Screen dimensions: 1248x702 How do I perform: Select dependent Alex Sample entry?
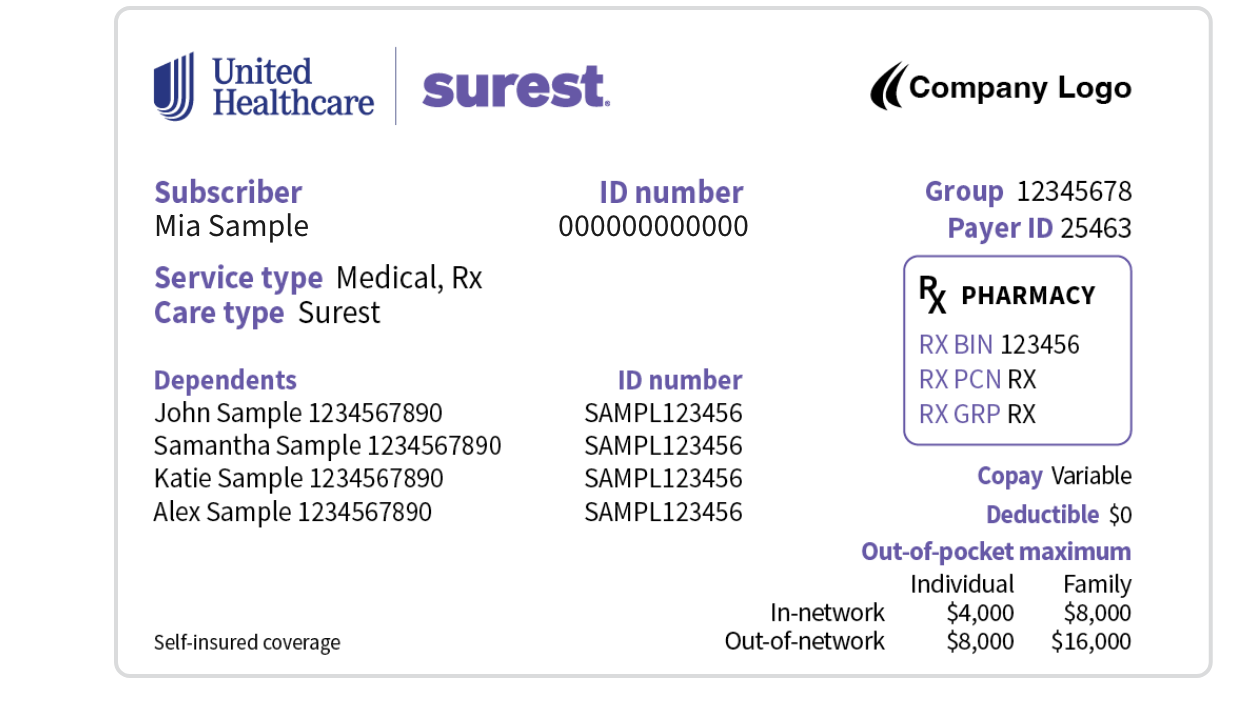[x=292, y=513]
